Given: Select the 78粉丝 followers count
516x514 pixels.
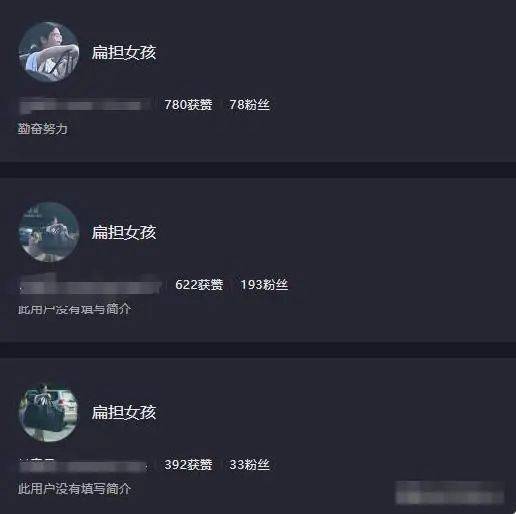Looking at the screenshot, I should click(250, 105).
